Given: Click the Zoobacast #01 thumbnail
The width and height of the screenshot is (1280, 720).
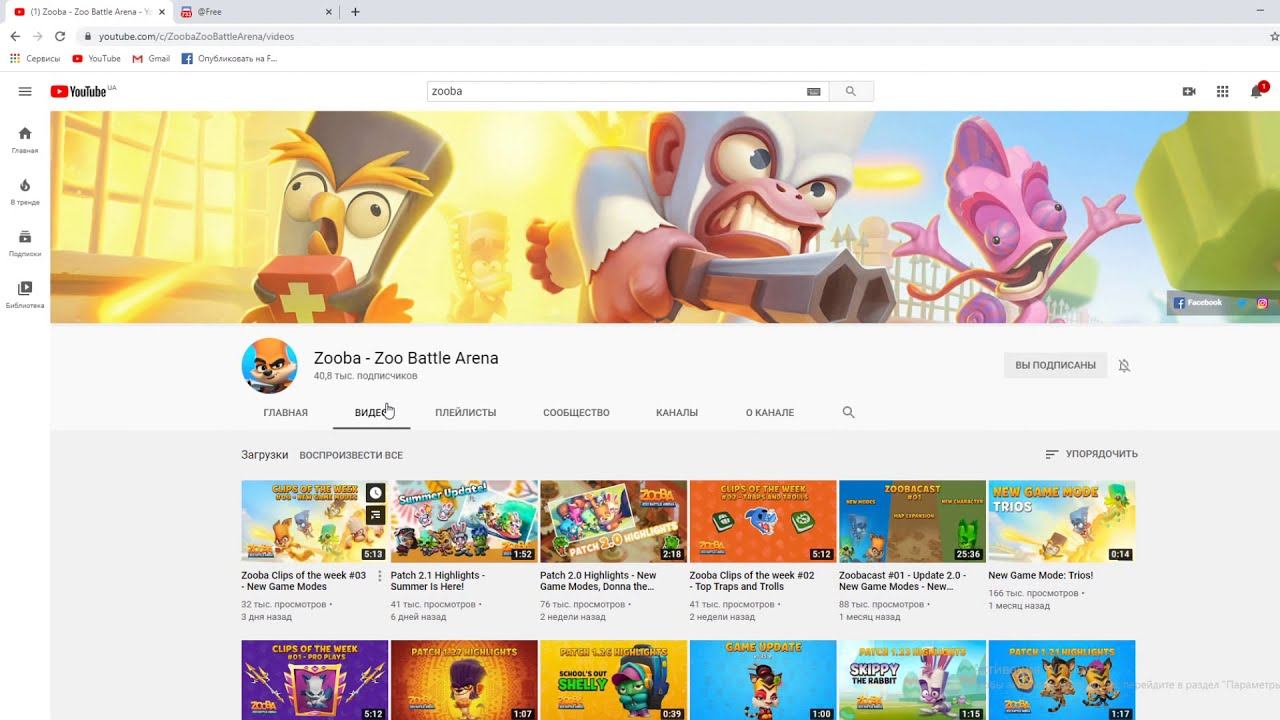Looking at the screenshot, I should [x=912, y=521].
